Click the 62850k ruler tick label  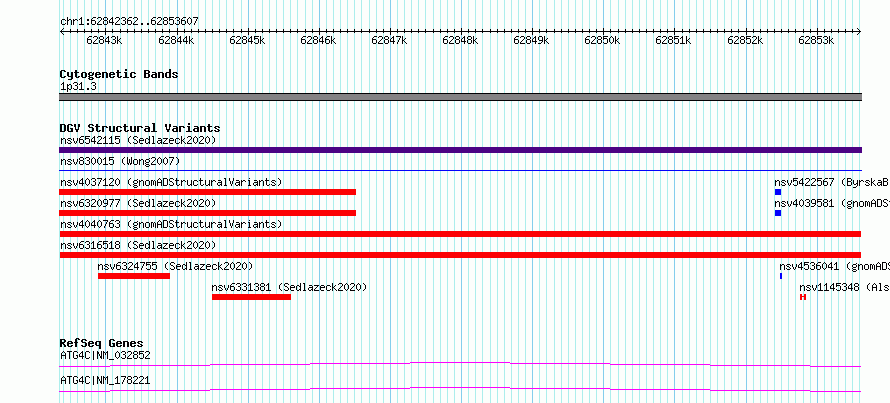tap(602, 40)
